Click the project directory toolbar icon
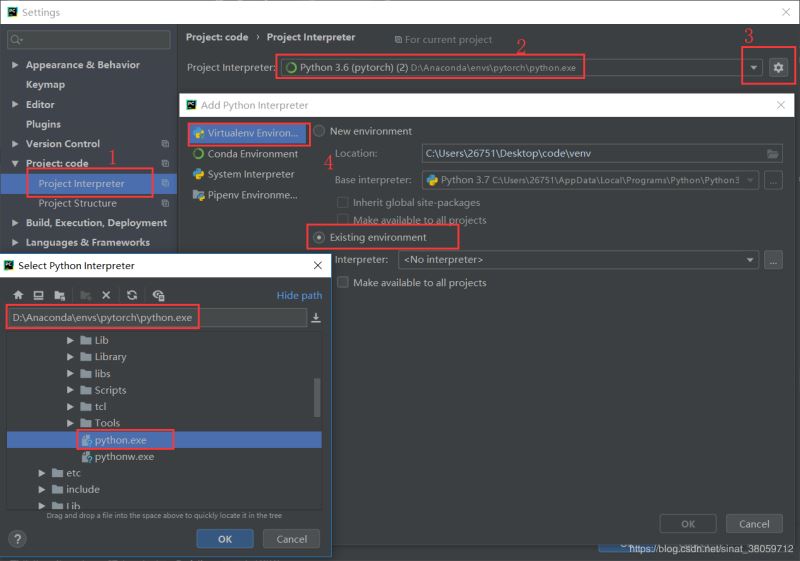The width and height of the screenshot is (800, 561). (x=60, y=295)
